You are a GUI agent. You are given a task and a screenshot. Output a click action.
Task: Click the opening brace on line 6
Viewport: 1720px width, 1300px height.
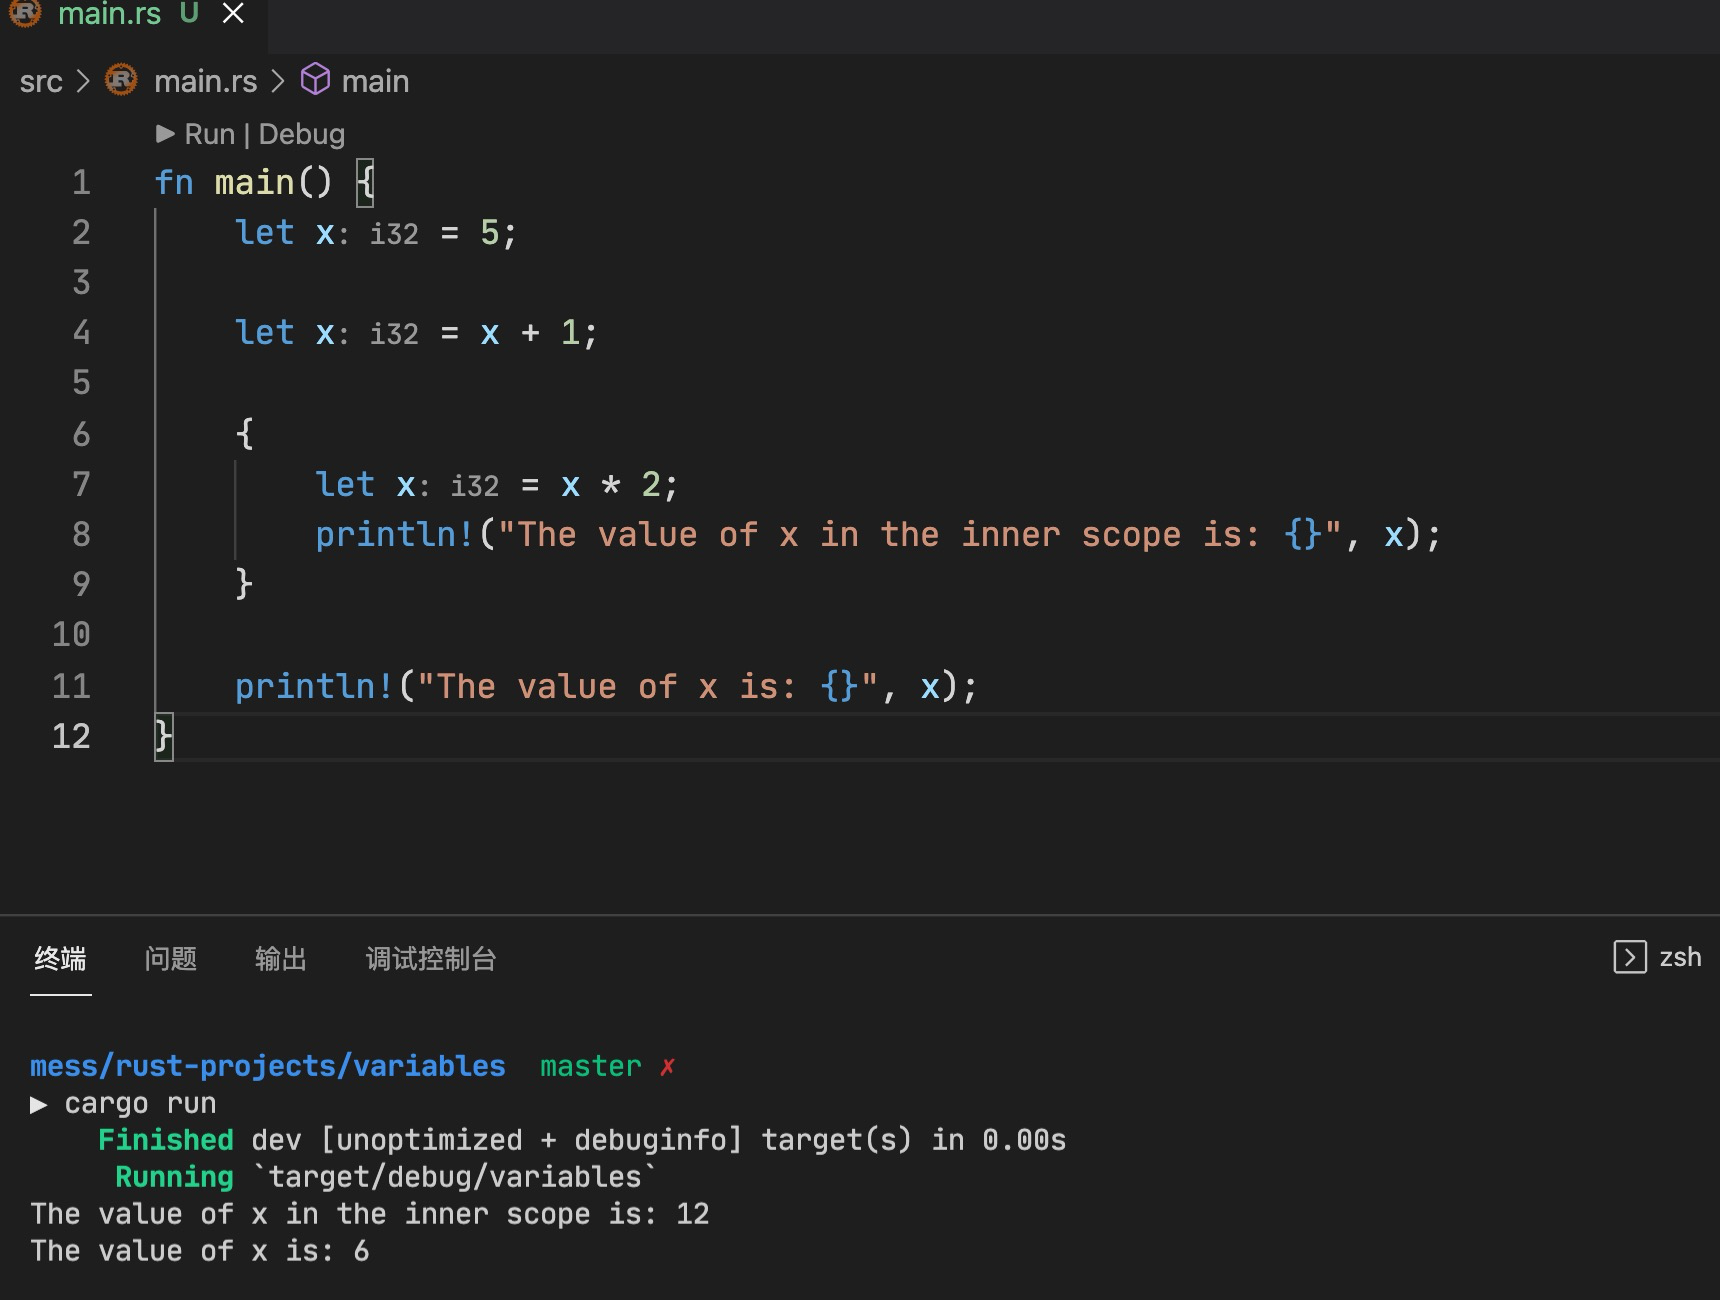click(245, 434)
